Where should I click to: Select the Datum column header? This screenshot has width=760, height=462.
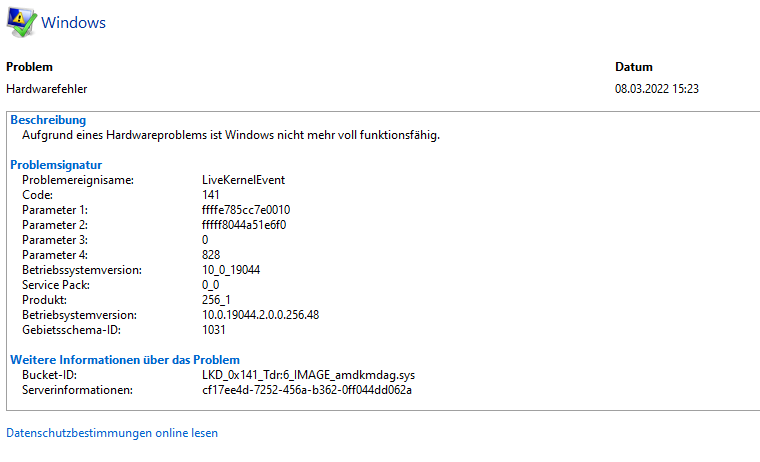click(x=633, y=67)
